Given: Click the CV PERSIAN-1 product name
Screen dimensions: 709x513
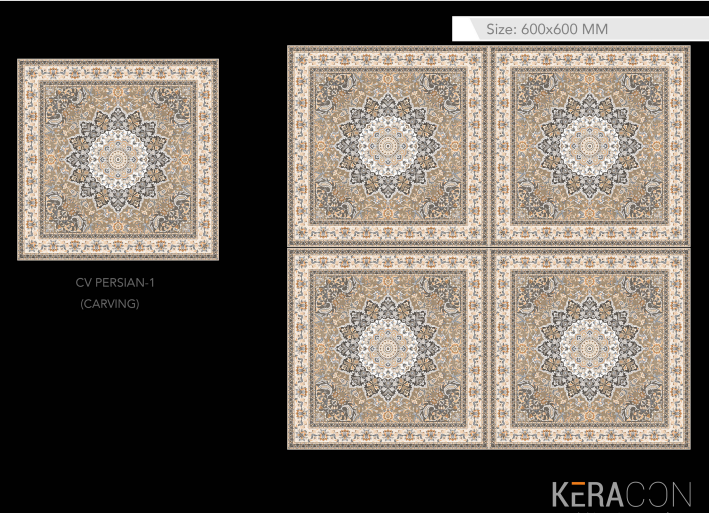Looking at the screenshot, I should click(x=115, y=283).
